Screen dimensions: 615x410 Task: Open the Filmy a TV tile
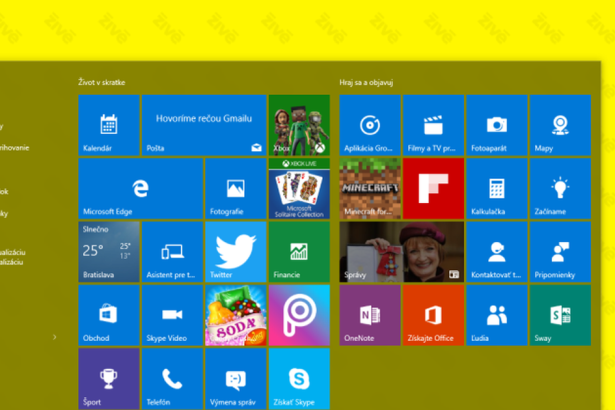pos(433,125)
